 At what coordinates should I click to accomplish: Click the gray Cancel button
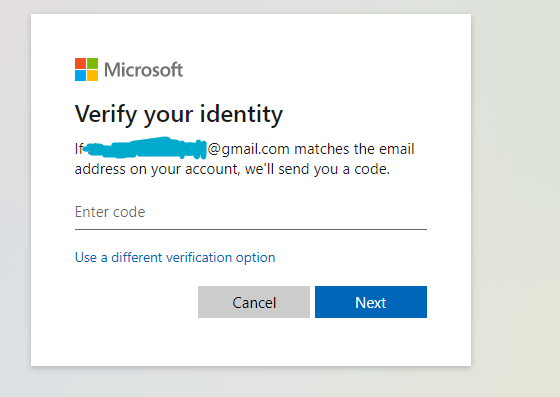pyautogui.click(x=254, y=302)
